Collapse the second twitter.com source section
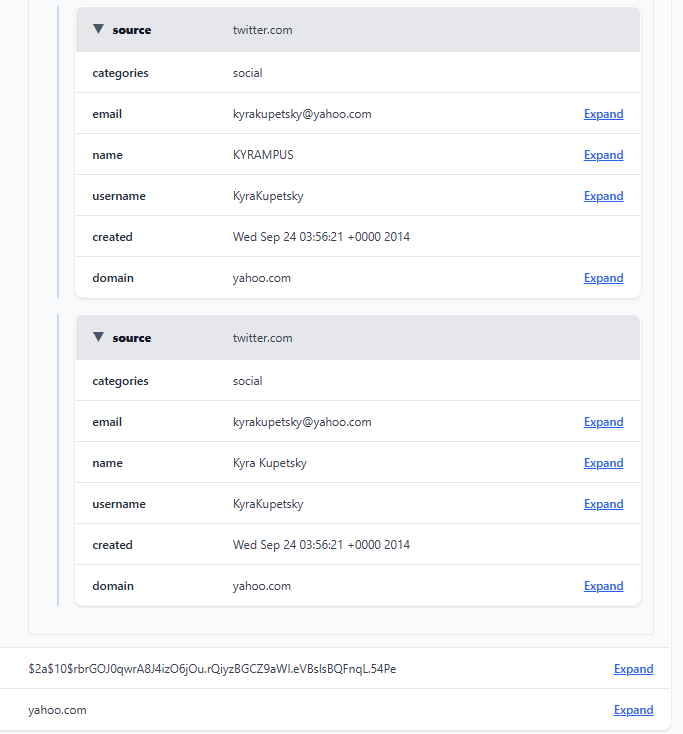Viewport: 683px width, 734px height. [98, 338]
